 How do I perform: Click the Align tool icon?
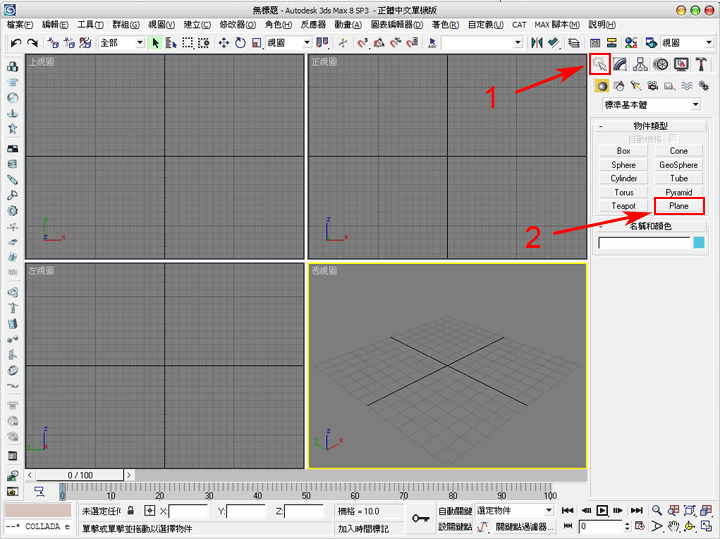pyautogui.click(x=553, y=43)
